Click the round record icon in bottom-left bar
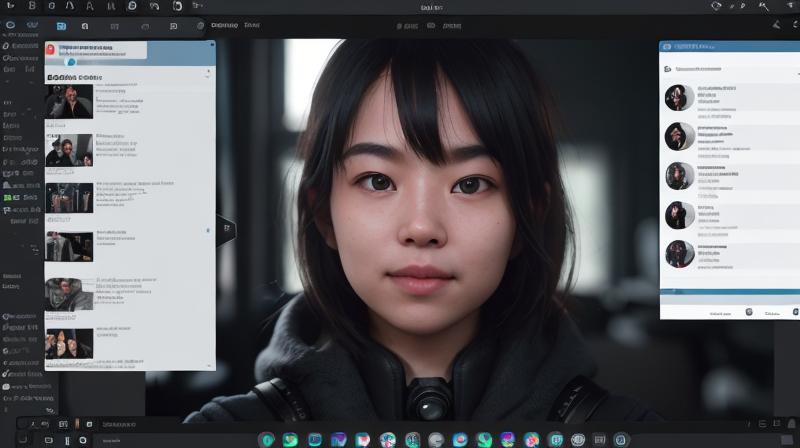 click(83, 440)
